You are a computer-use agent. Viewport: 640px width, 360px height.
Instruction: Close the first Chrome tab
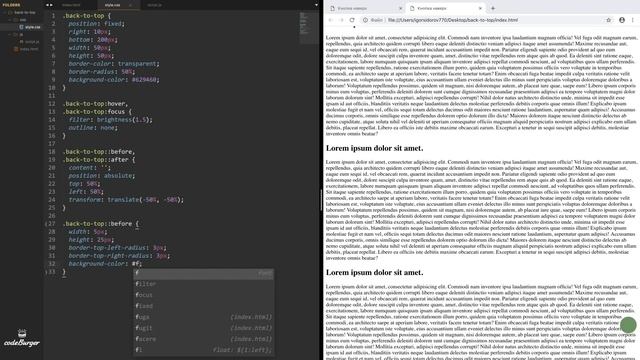tap(400, 8)
